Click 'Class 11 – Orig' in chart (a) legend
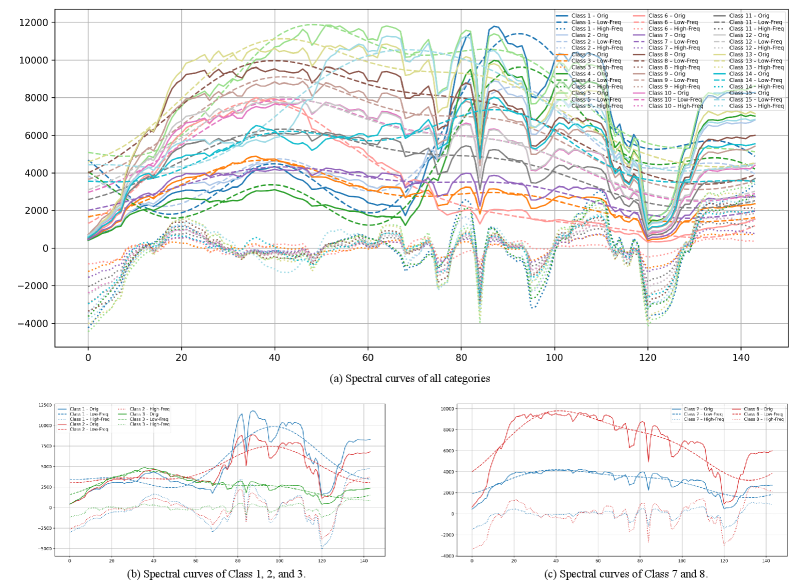This screenshot has width=797, height=583. (x=749, y=16)
